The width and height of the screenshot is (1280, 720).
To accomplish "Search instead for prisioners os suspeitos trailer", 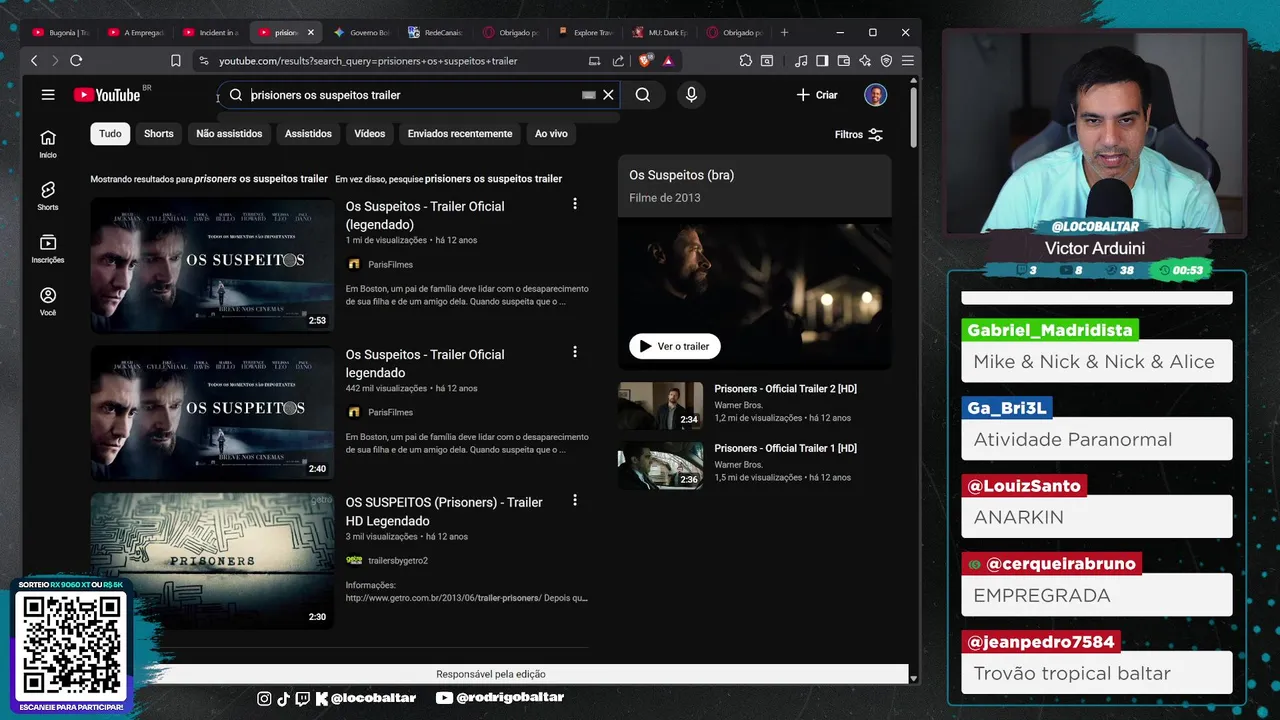I will click(493, 179).
